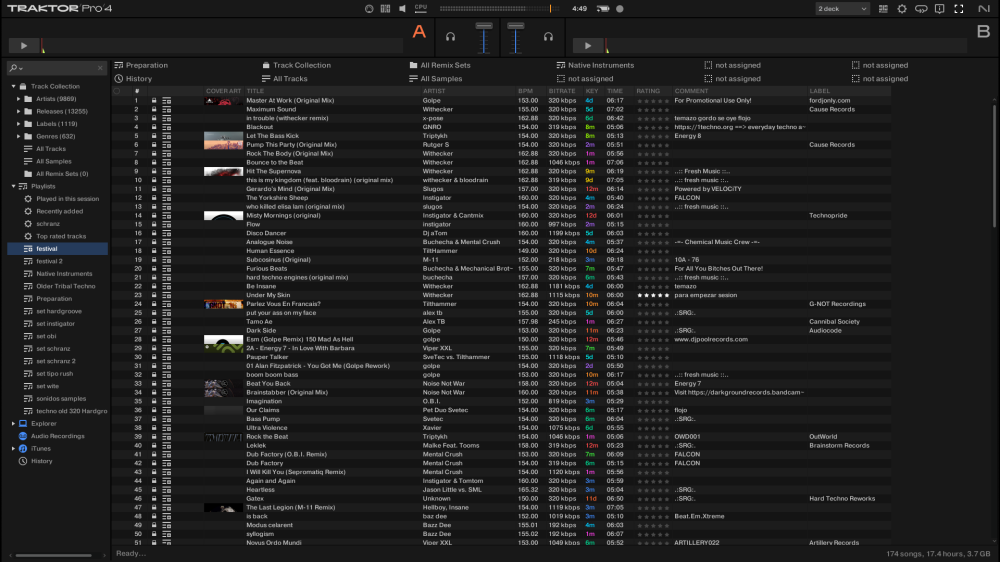Click the notification alert icon in header
Image resolution: width=1000 pixels, height=562 pixels.
click(x=939, y=9)
